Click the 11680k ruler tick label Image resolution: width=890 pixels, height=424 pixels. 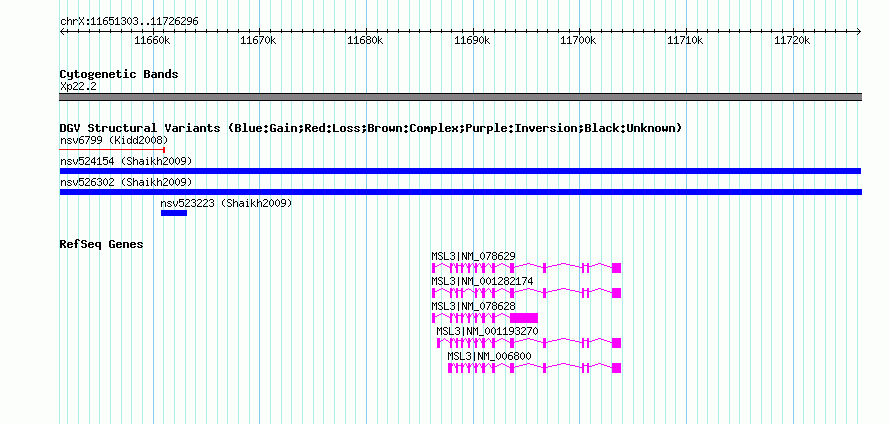coord(365,40)
